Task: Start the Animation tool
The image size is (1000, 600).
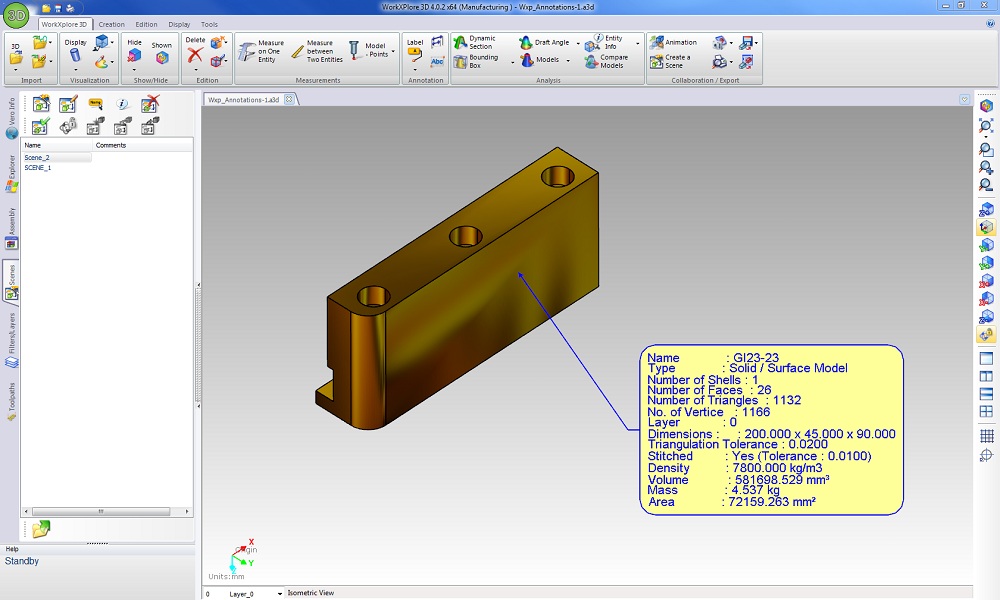Action: [x=672, y=42]
